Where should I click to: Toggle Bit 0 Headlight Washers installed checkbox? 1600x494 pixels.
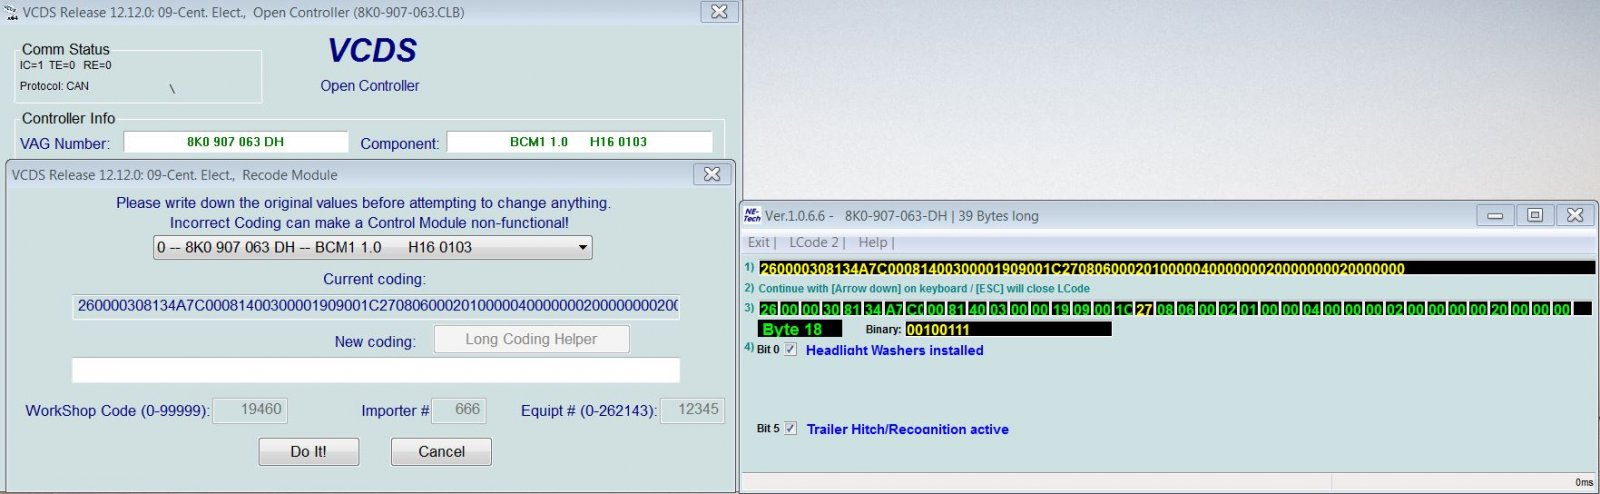(791, 349)
